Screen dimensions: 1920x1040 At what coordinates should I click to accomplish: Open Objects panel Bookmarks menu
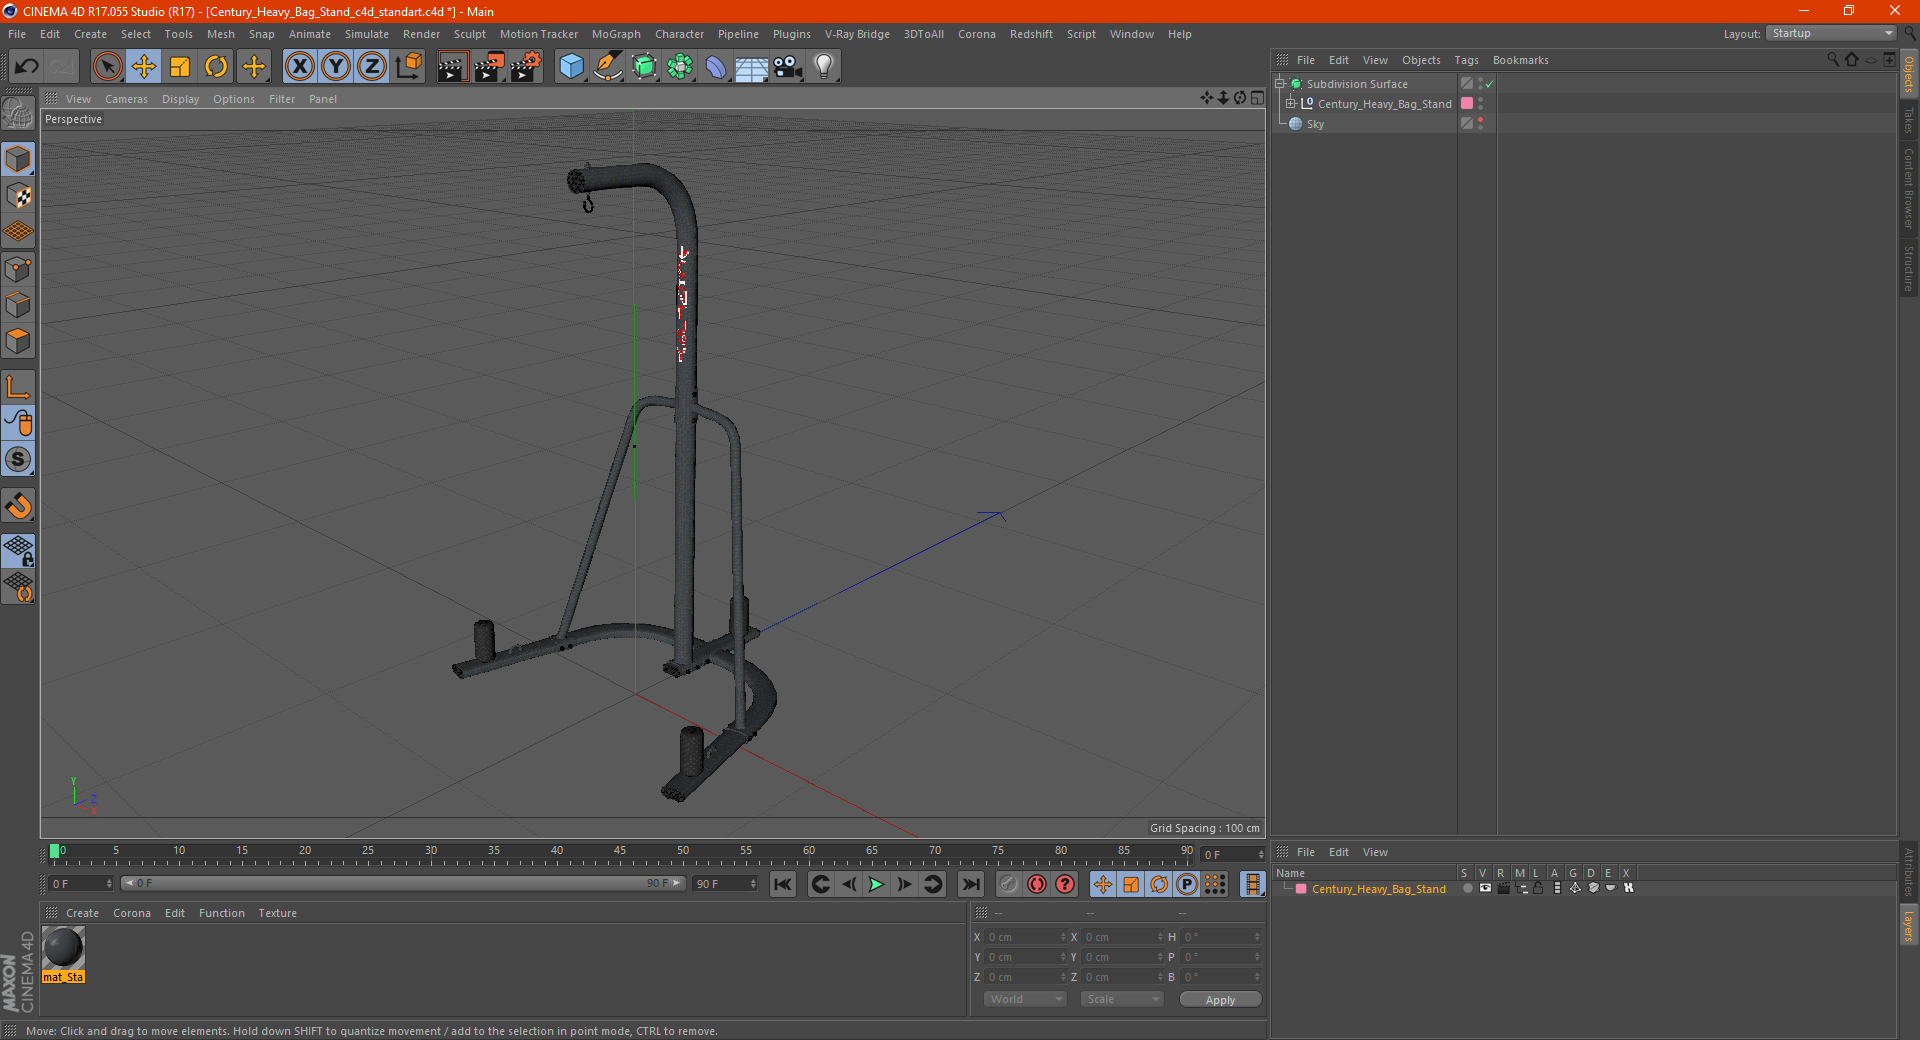1520,60
